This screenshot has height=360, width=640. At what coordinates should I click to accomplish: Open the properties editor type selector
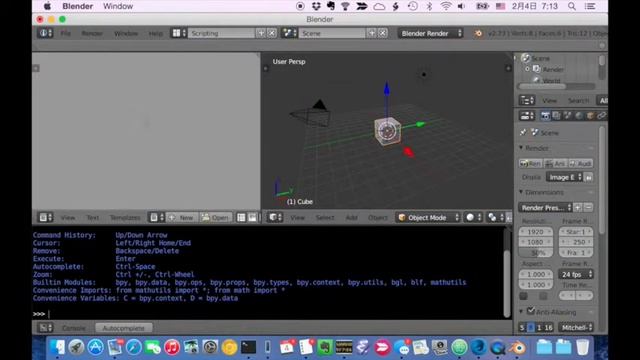[x=527, y=116]
